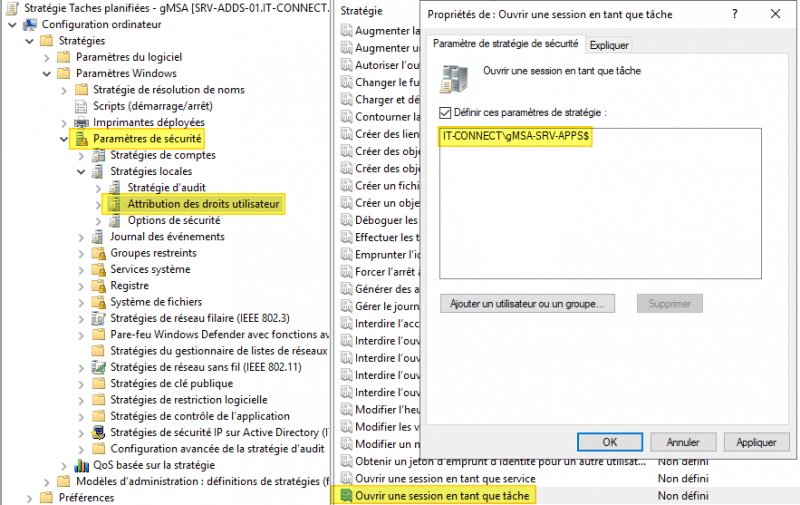Click the Journal des événements icon
800x505 pixels.
[x=98, y=237]
